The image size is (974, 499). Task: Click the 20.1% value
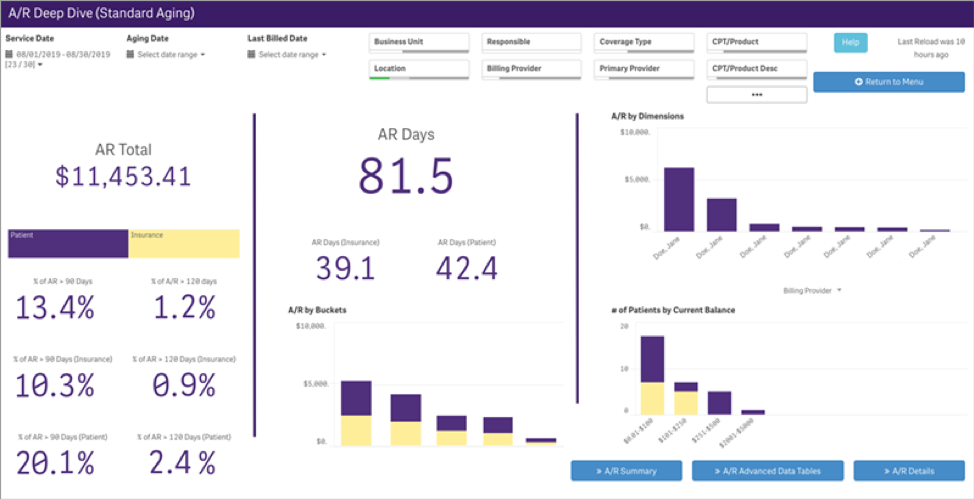click(x=55, y=463)
